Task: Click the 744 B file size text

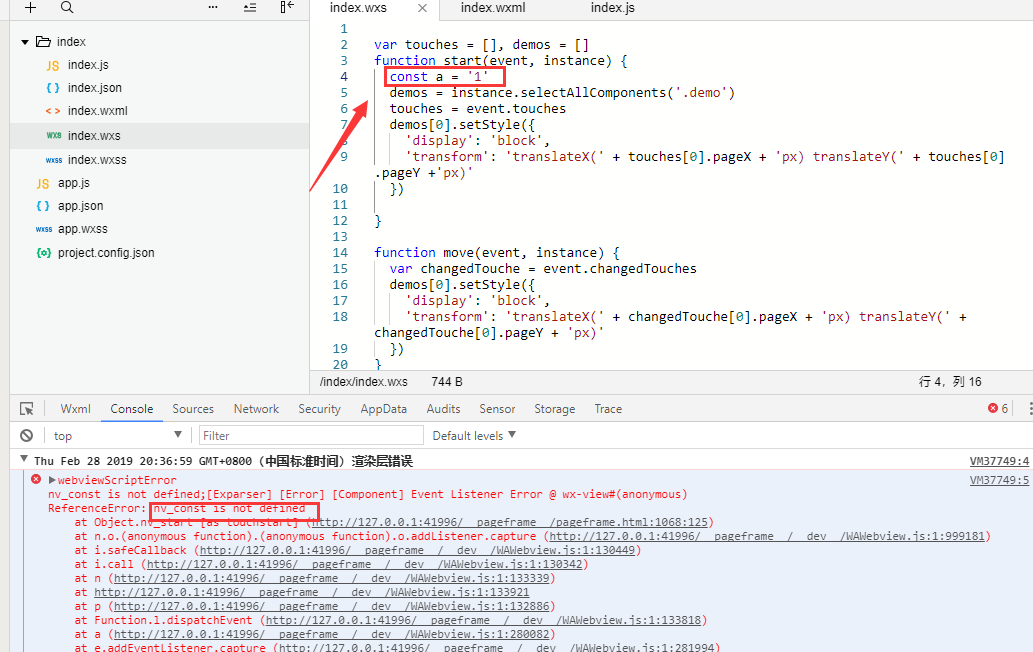Action: coord(447,382)
